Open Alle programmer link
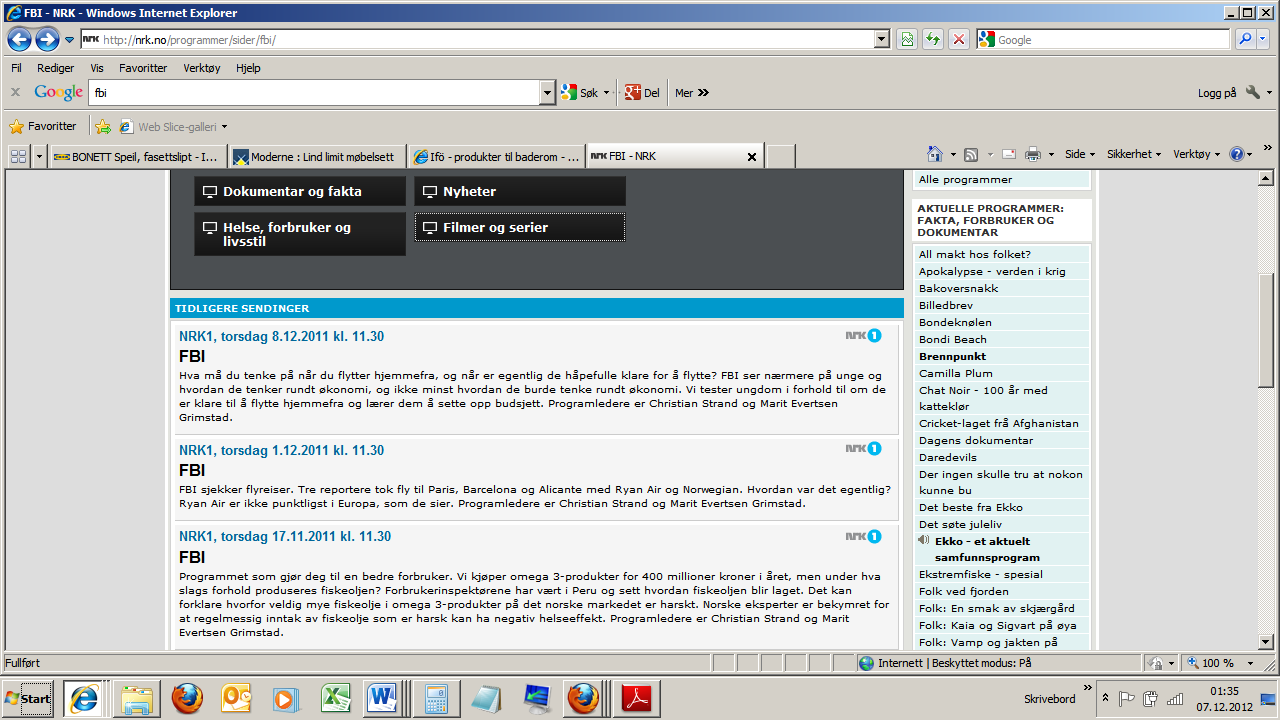The image size is (1280, 720). [965, 180]
